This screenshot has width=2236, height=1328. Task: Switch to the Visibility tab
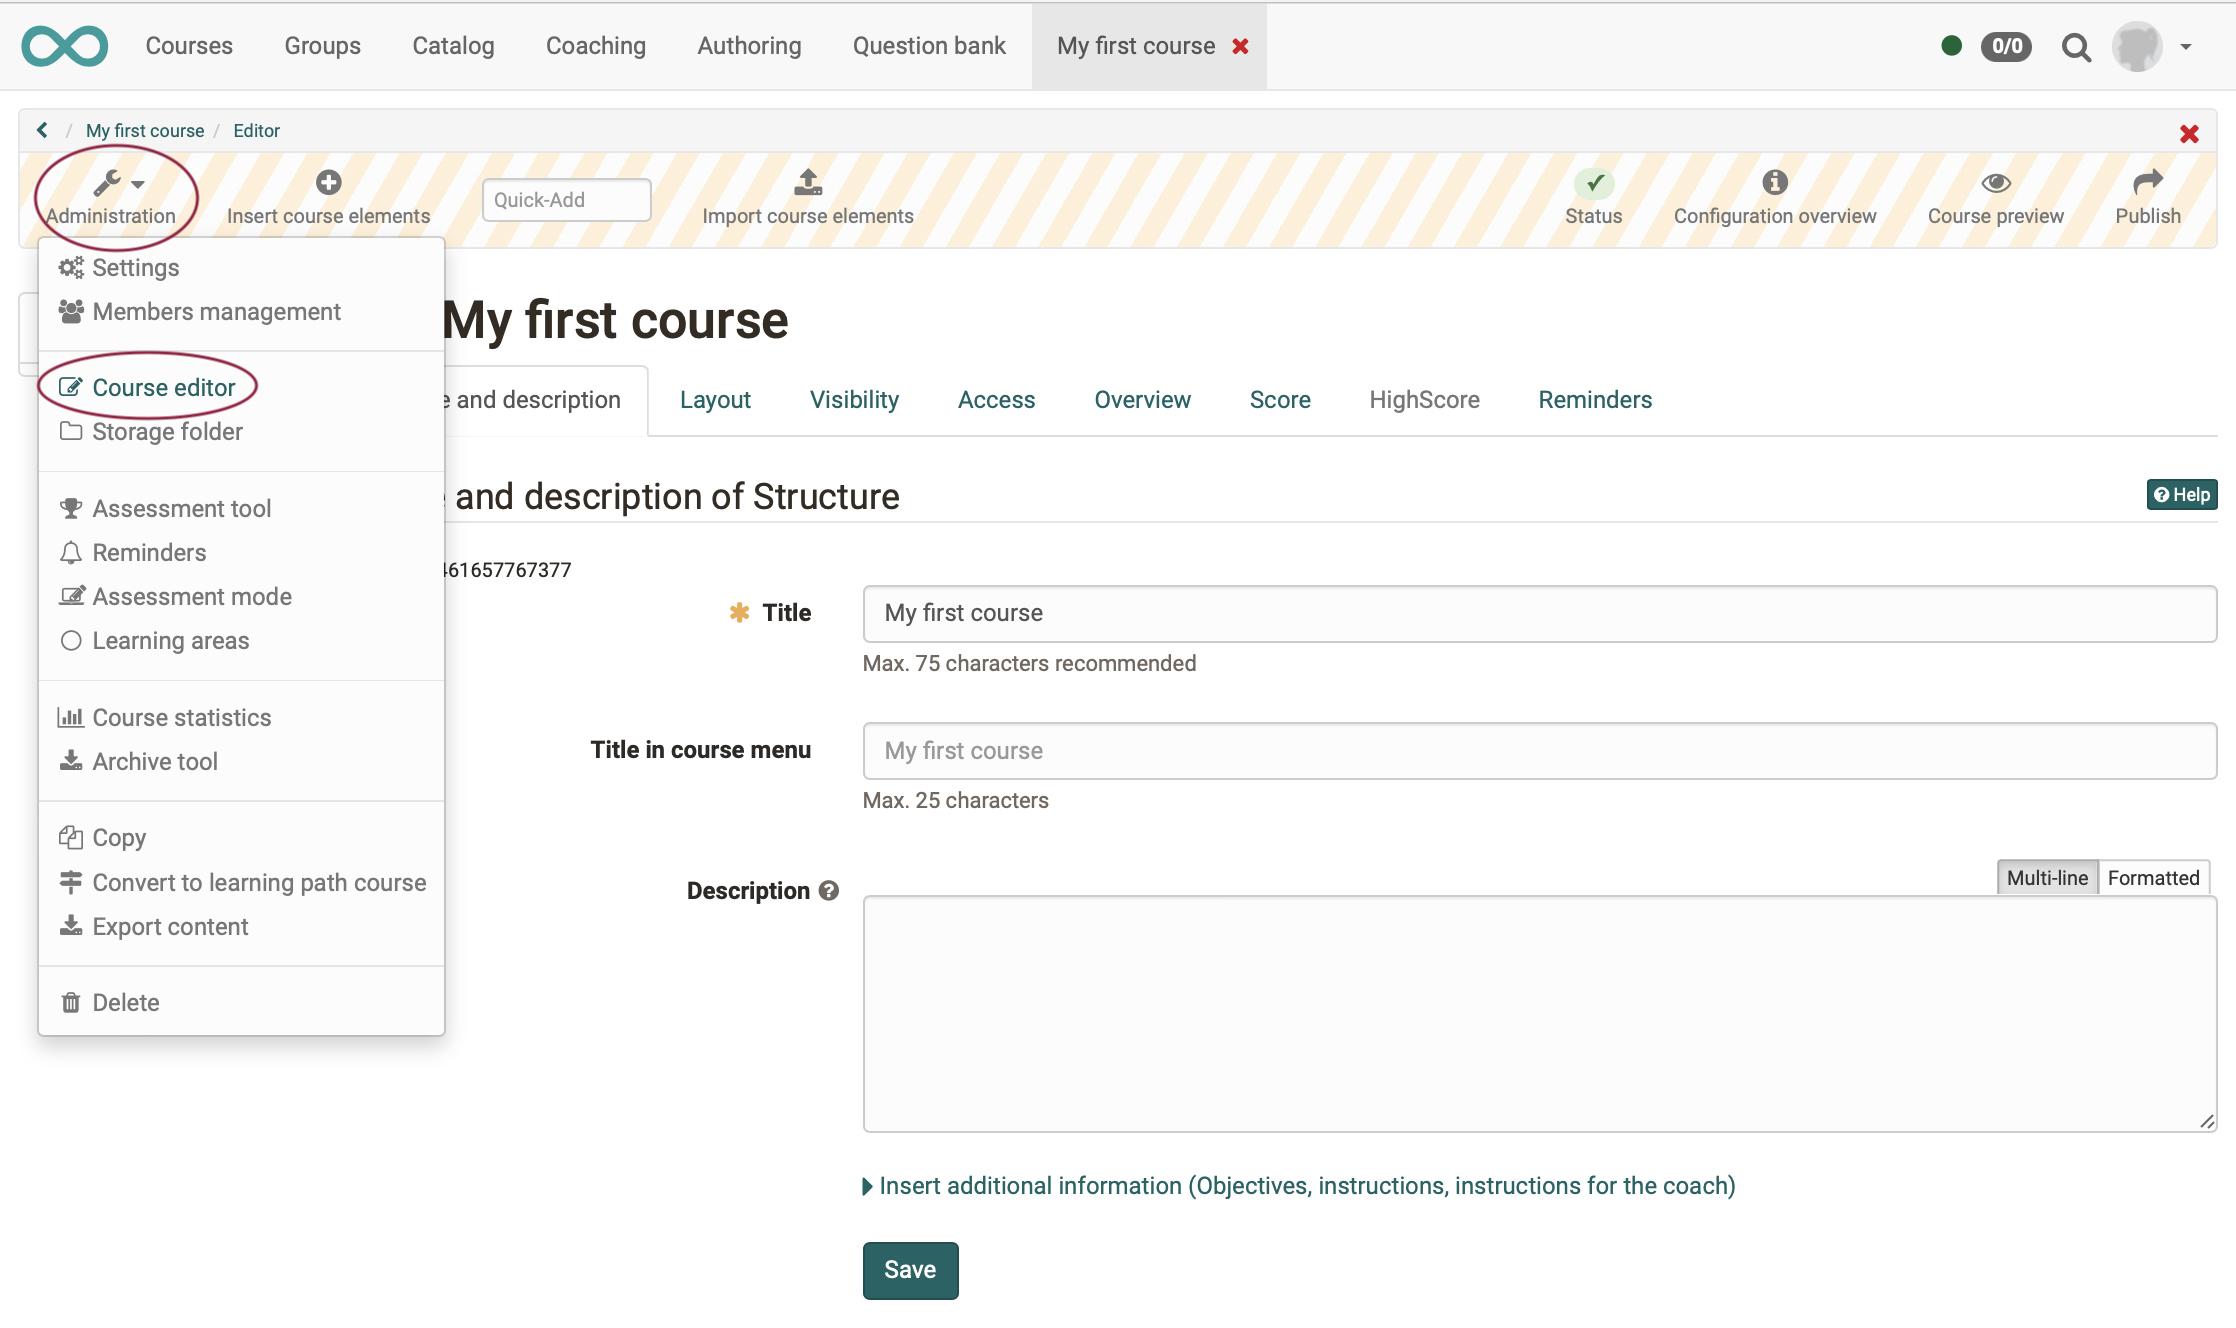(853, 400)
